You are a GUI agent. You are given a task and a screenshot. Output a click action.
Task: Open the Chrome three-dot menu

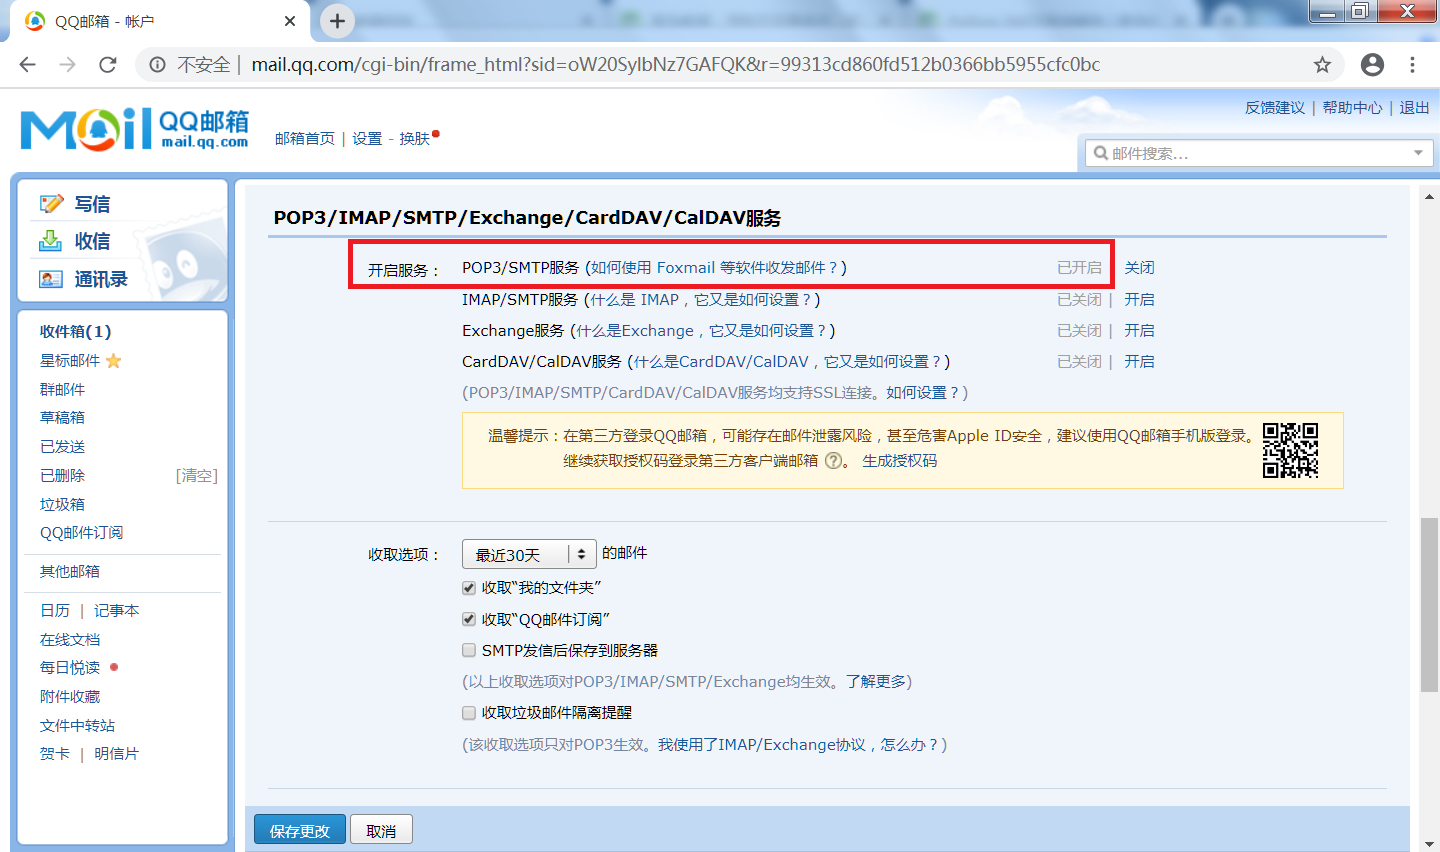[x=1412, y=64]
